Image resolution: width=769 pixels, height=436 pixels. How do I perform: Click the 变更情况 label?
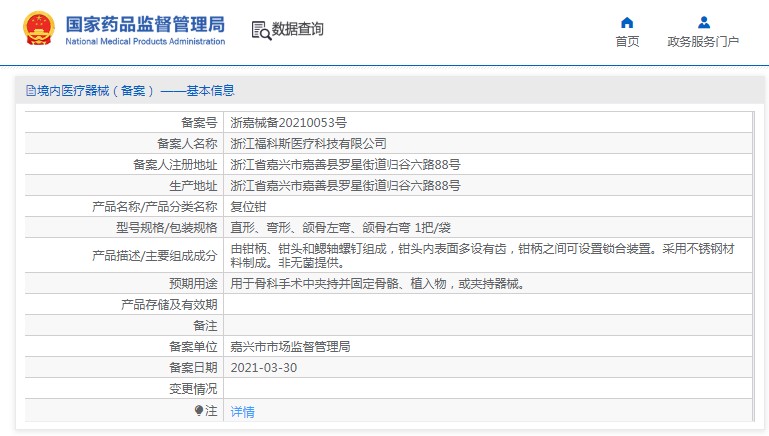pos(193,389)
